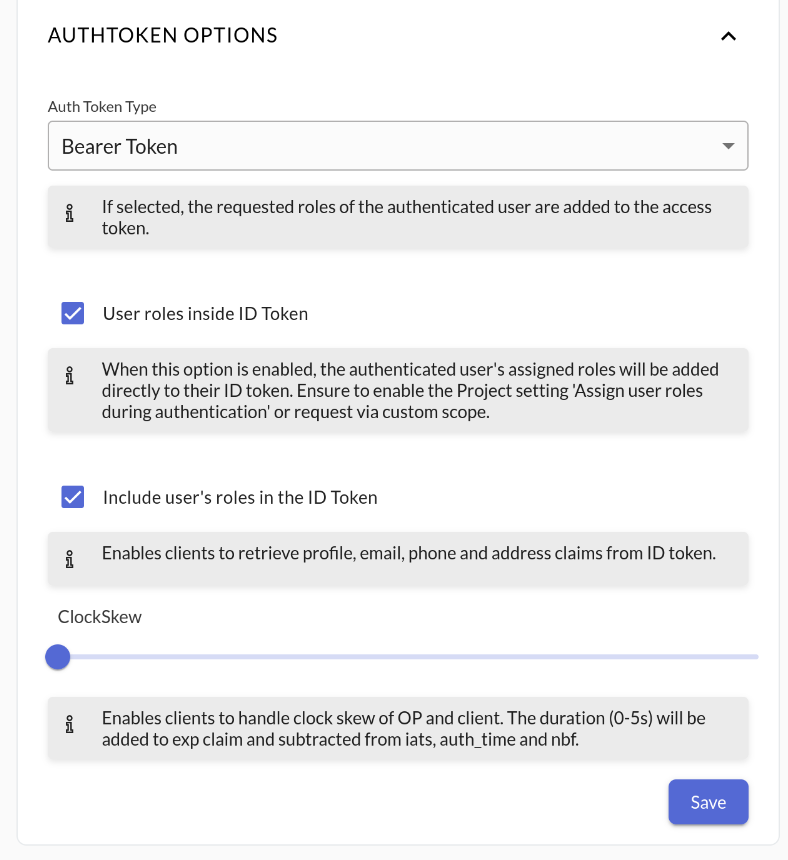Screen dimensions: 788x860
Task: Click the ClockSkew slider handle
Action: click(58, 657)
